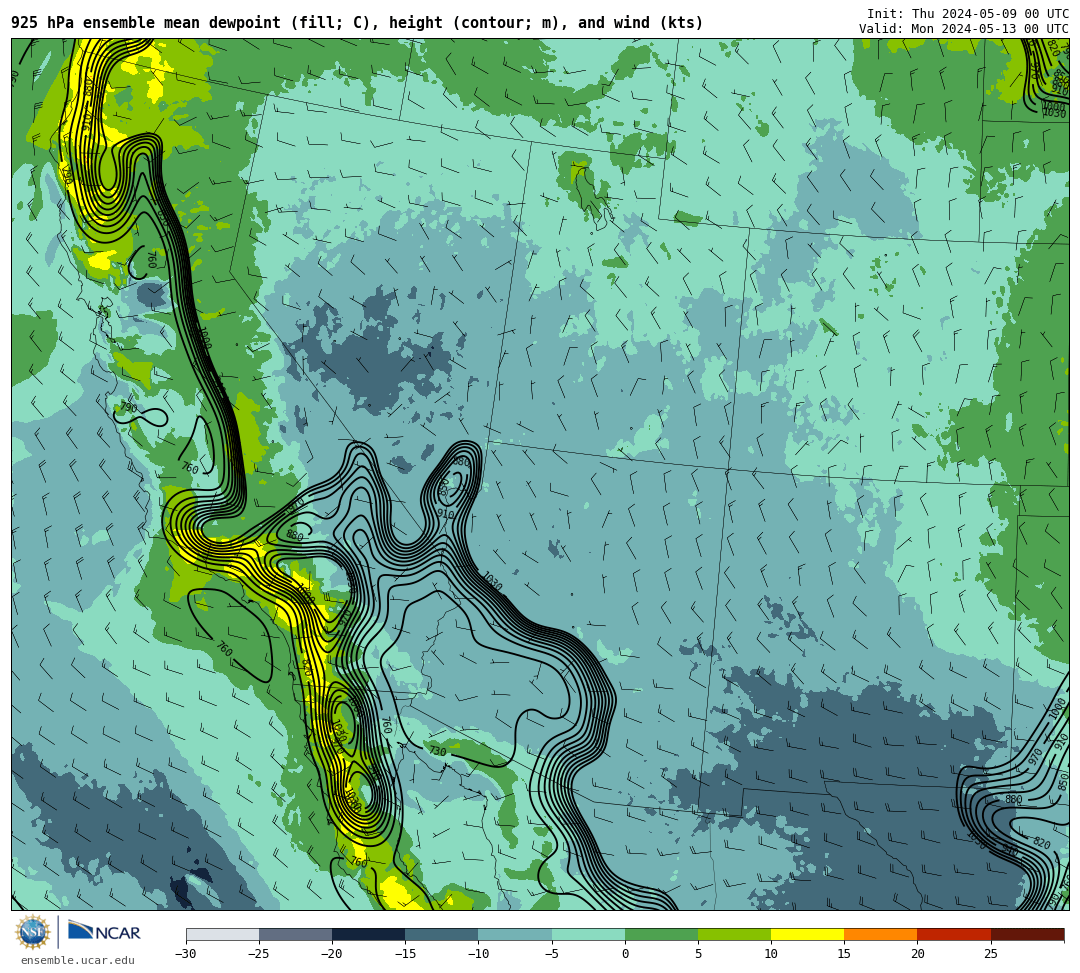Pick the teal -10 to -5 swatch
Viewport: 1080px width, 973px height.
(515, 934)
